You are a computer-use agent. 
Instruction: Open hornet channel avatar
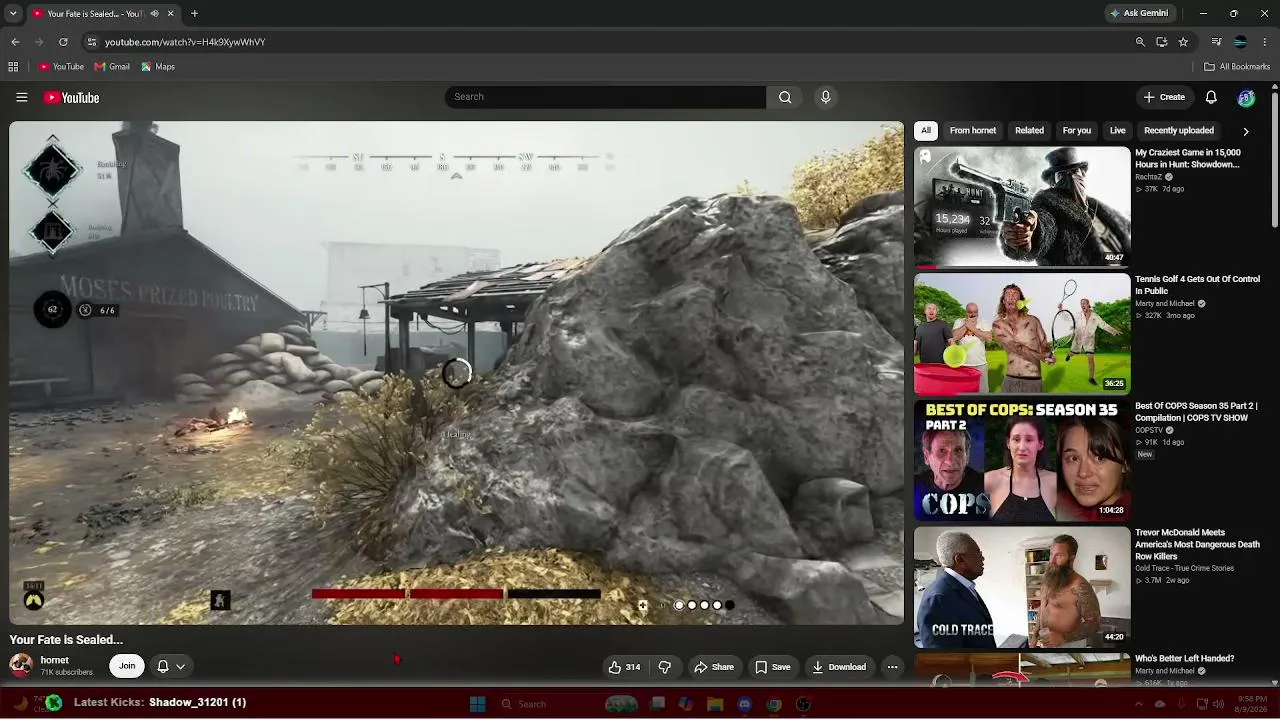21,665
